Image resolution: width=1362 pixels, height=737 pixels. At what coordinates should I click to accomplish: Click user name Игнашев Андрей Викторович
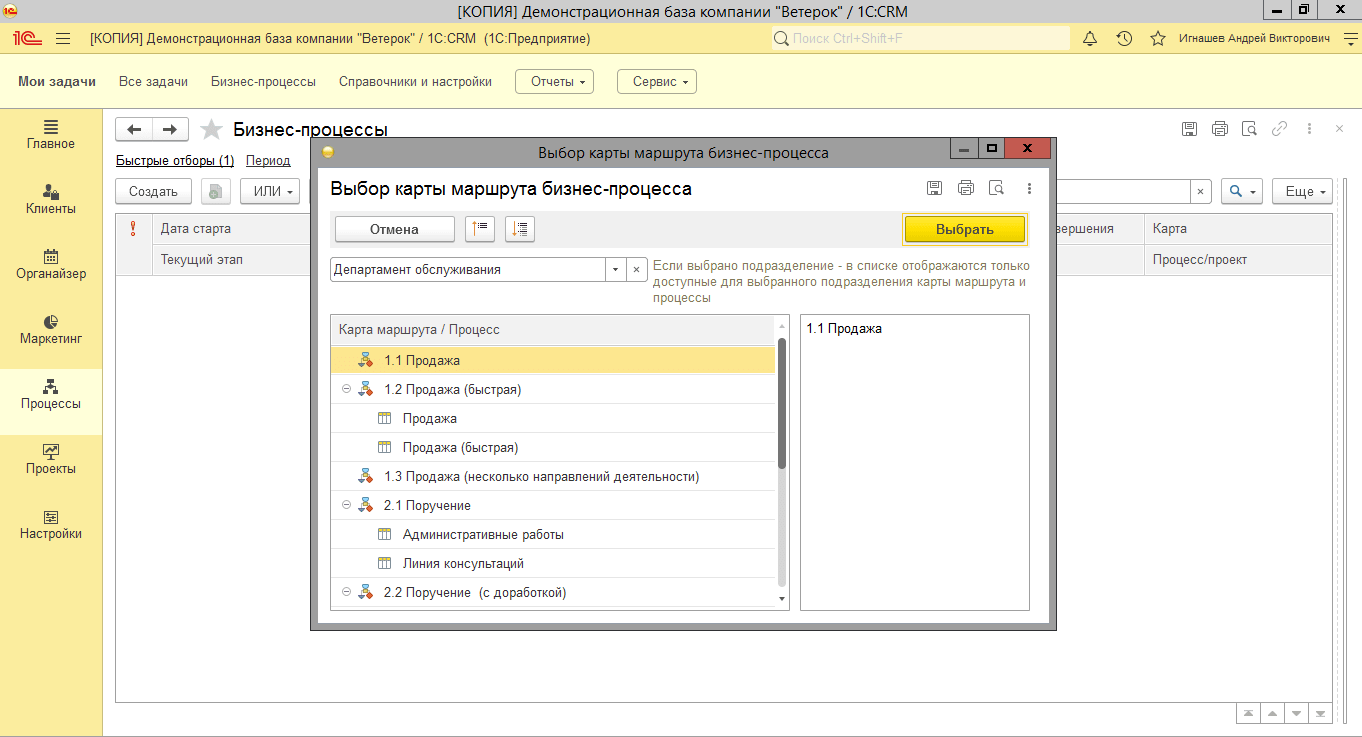point(1255,38)
